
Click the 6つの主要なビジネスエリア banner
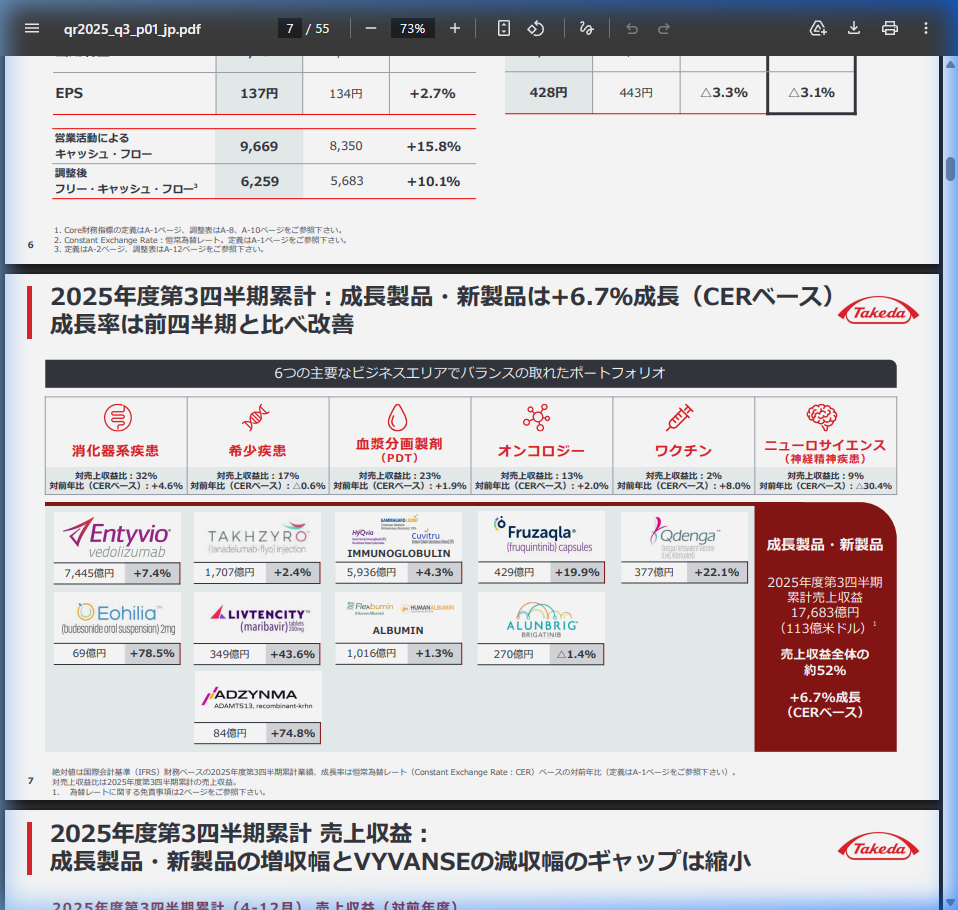coord(469,373)
